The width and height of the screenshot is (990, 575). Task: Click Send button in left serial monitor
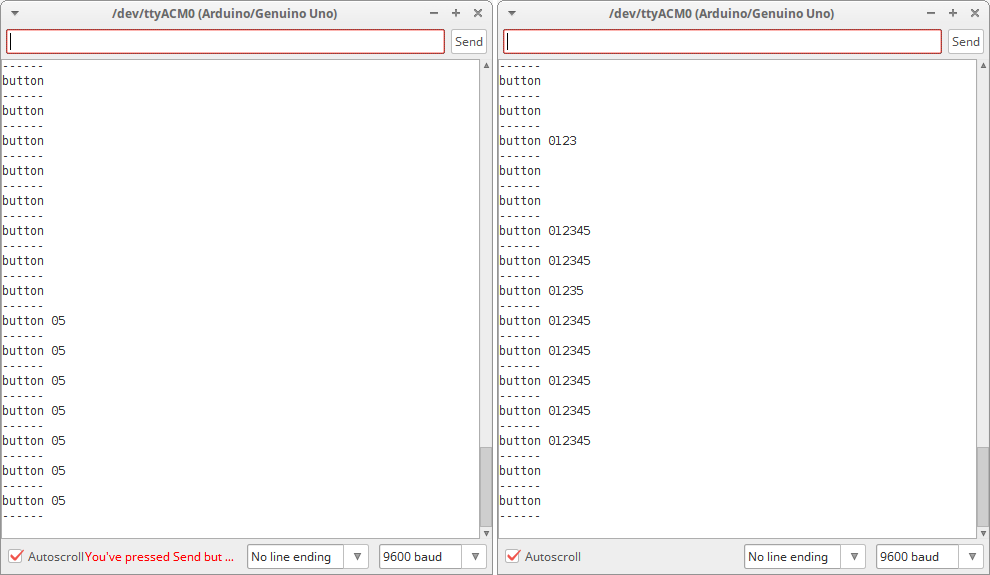coord(468,42)
